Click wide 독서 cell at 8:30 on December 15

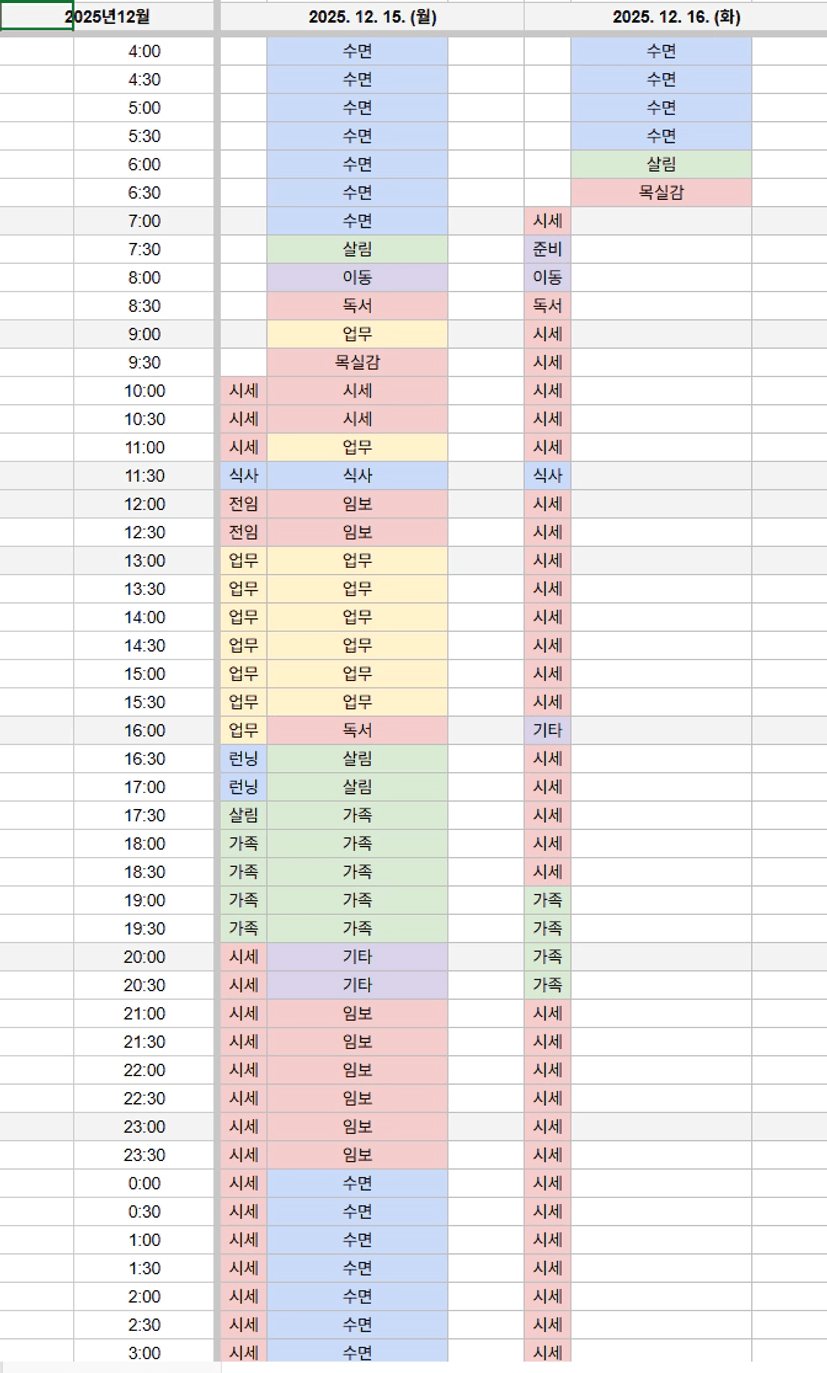point(357,306)
